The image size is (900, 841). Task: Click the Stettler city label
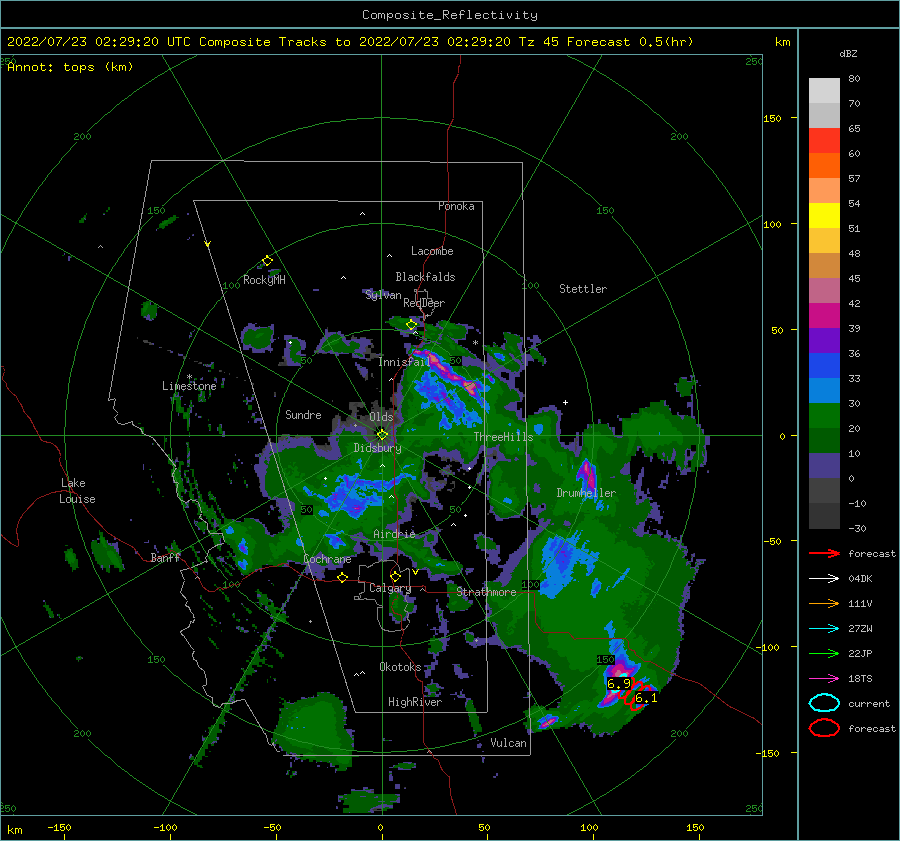point(583,289)
